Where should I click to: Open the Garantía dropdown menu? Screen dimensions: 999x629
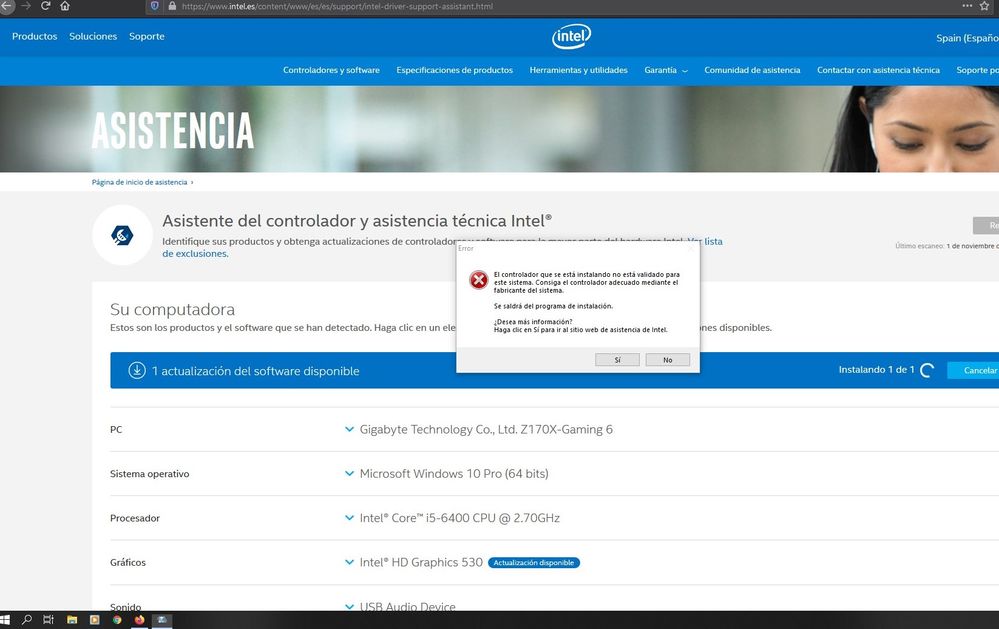click(666, 70)
